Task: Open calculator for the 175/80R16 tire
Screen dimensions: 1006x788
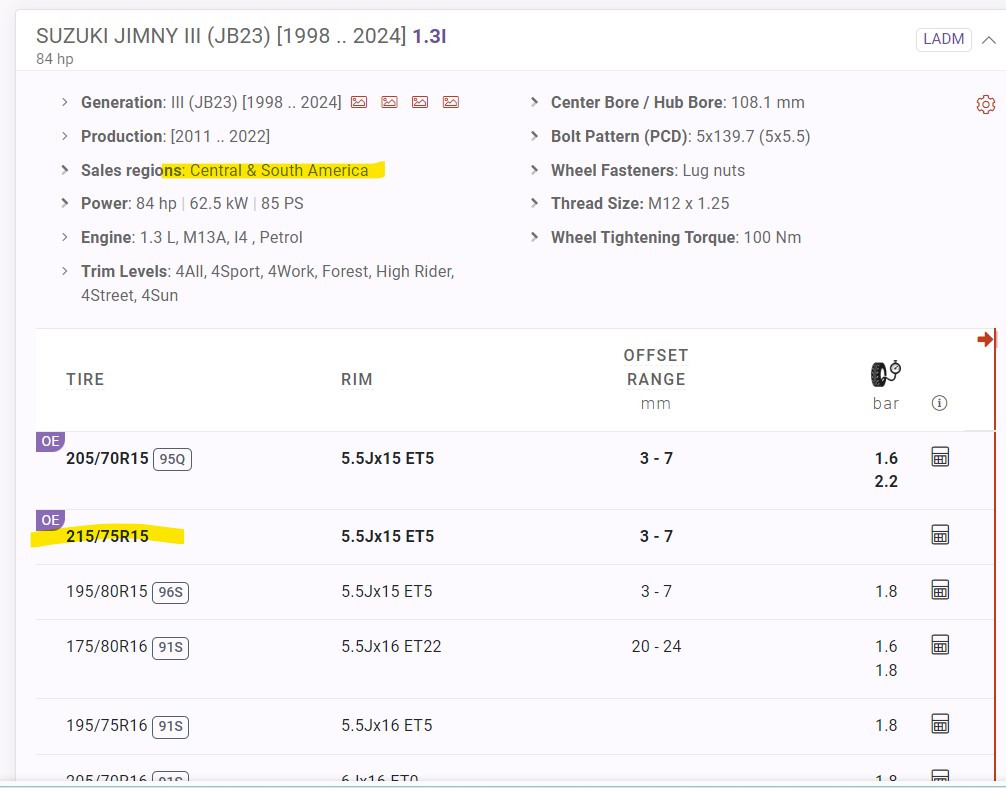Action: pyautogui.click(x=940, y=645)
